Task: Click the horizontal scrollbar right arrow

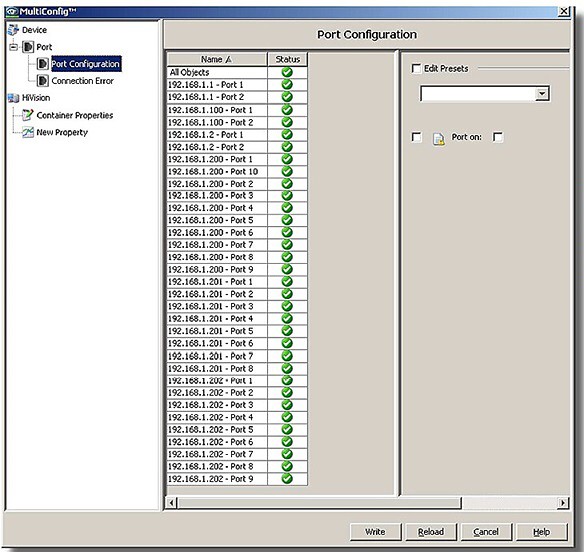Action: (563, 503)
